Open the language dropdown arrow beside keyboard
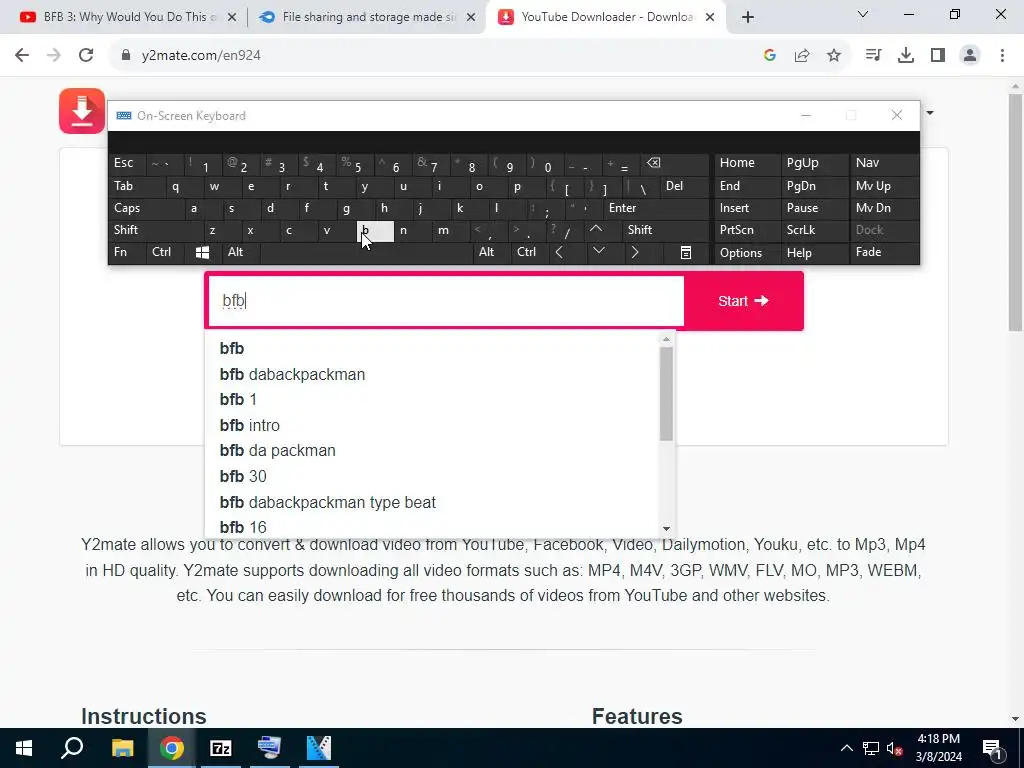 point(930,113)
